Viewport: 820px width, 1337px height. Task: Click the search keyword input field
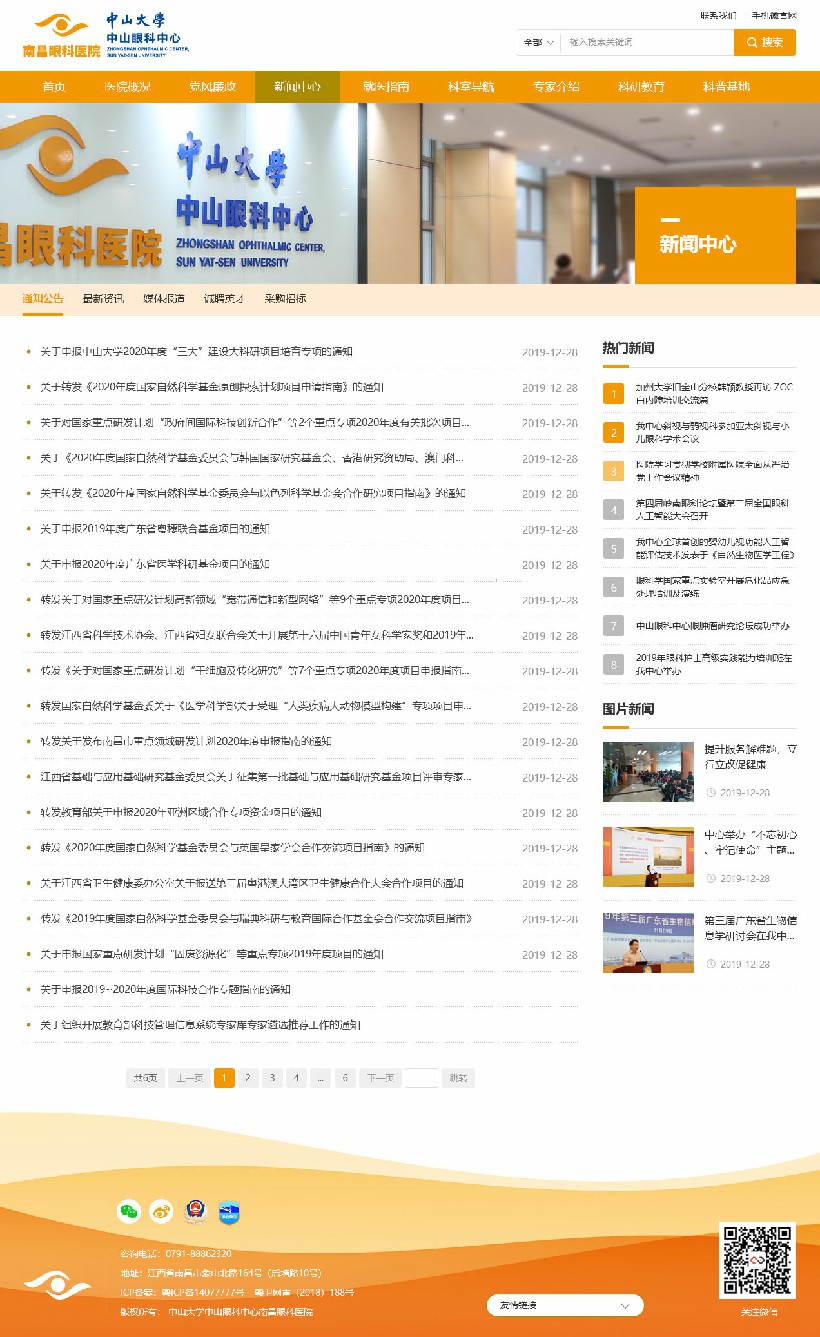[x=646, y=43]
